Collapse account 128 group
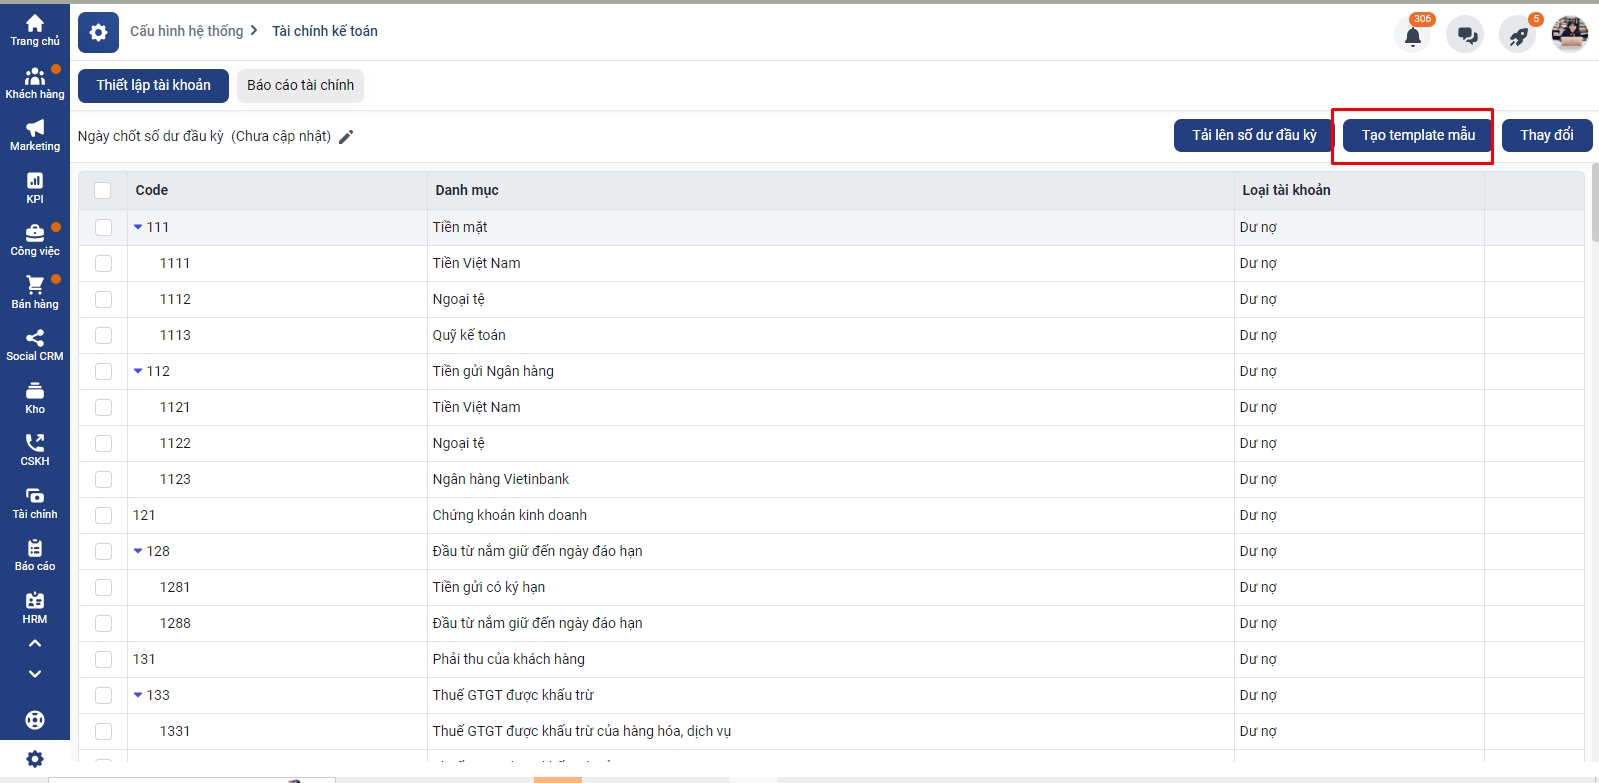Image resolution: width=1599 pixels, height=783 pixels. pos(138,551)
